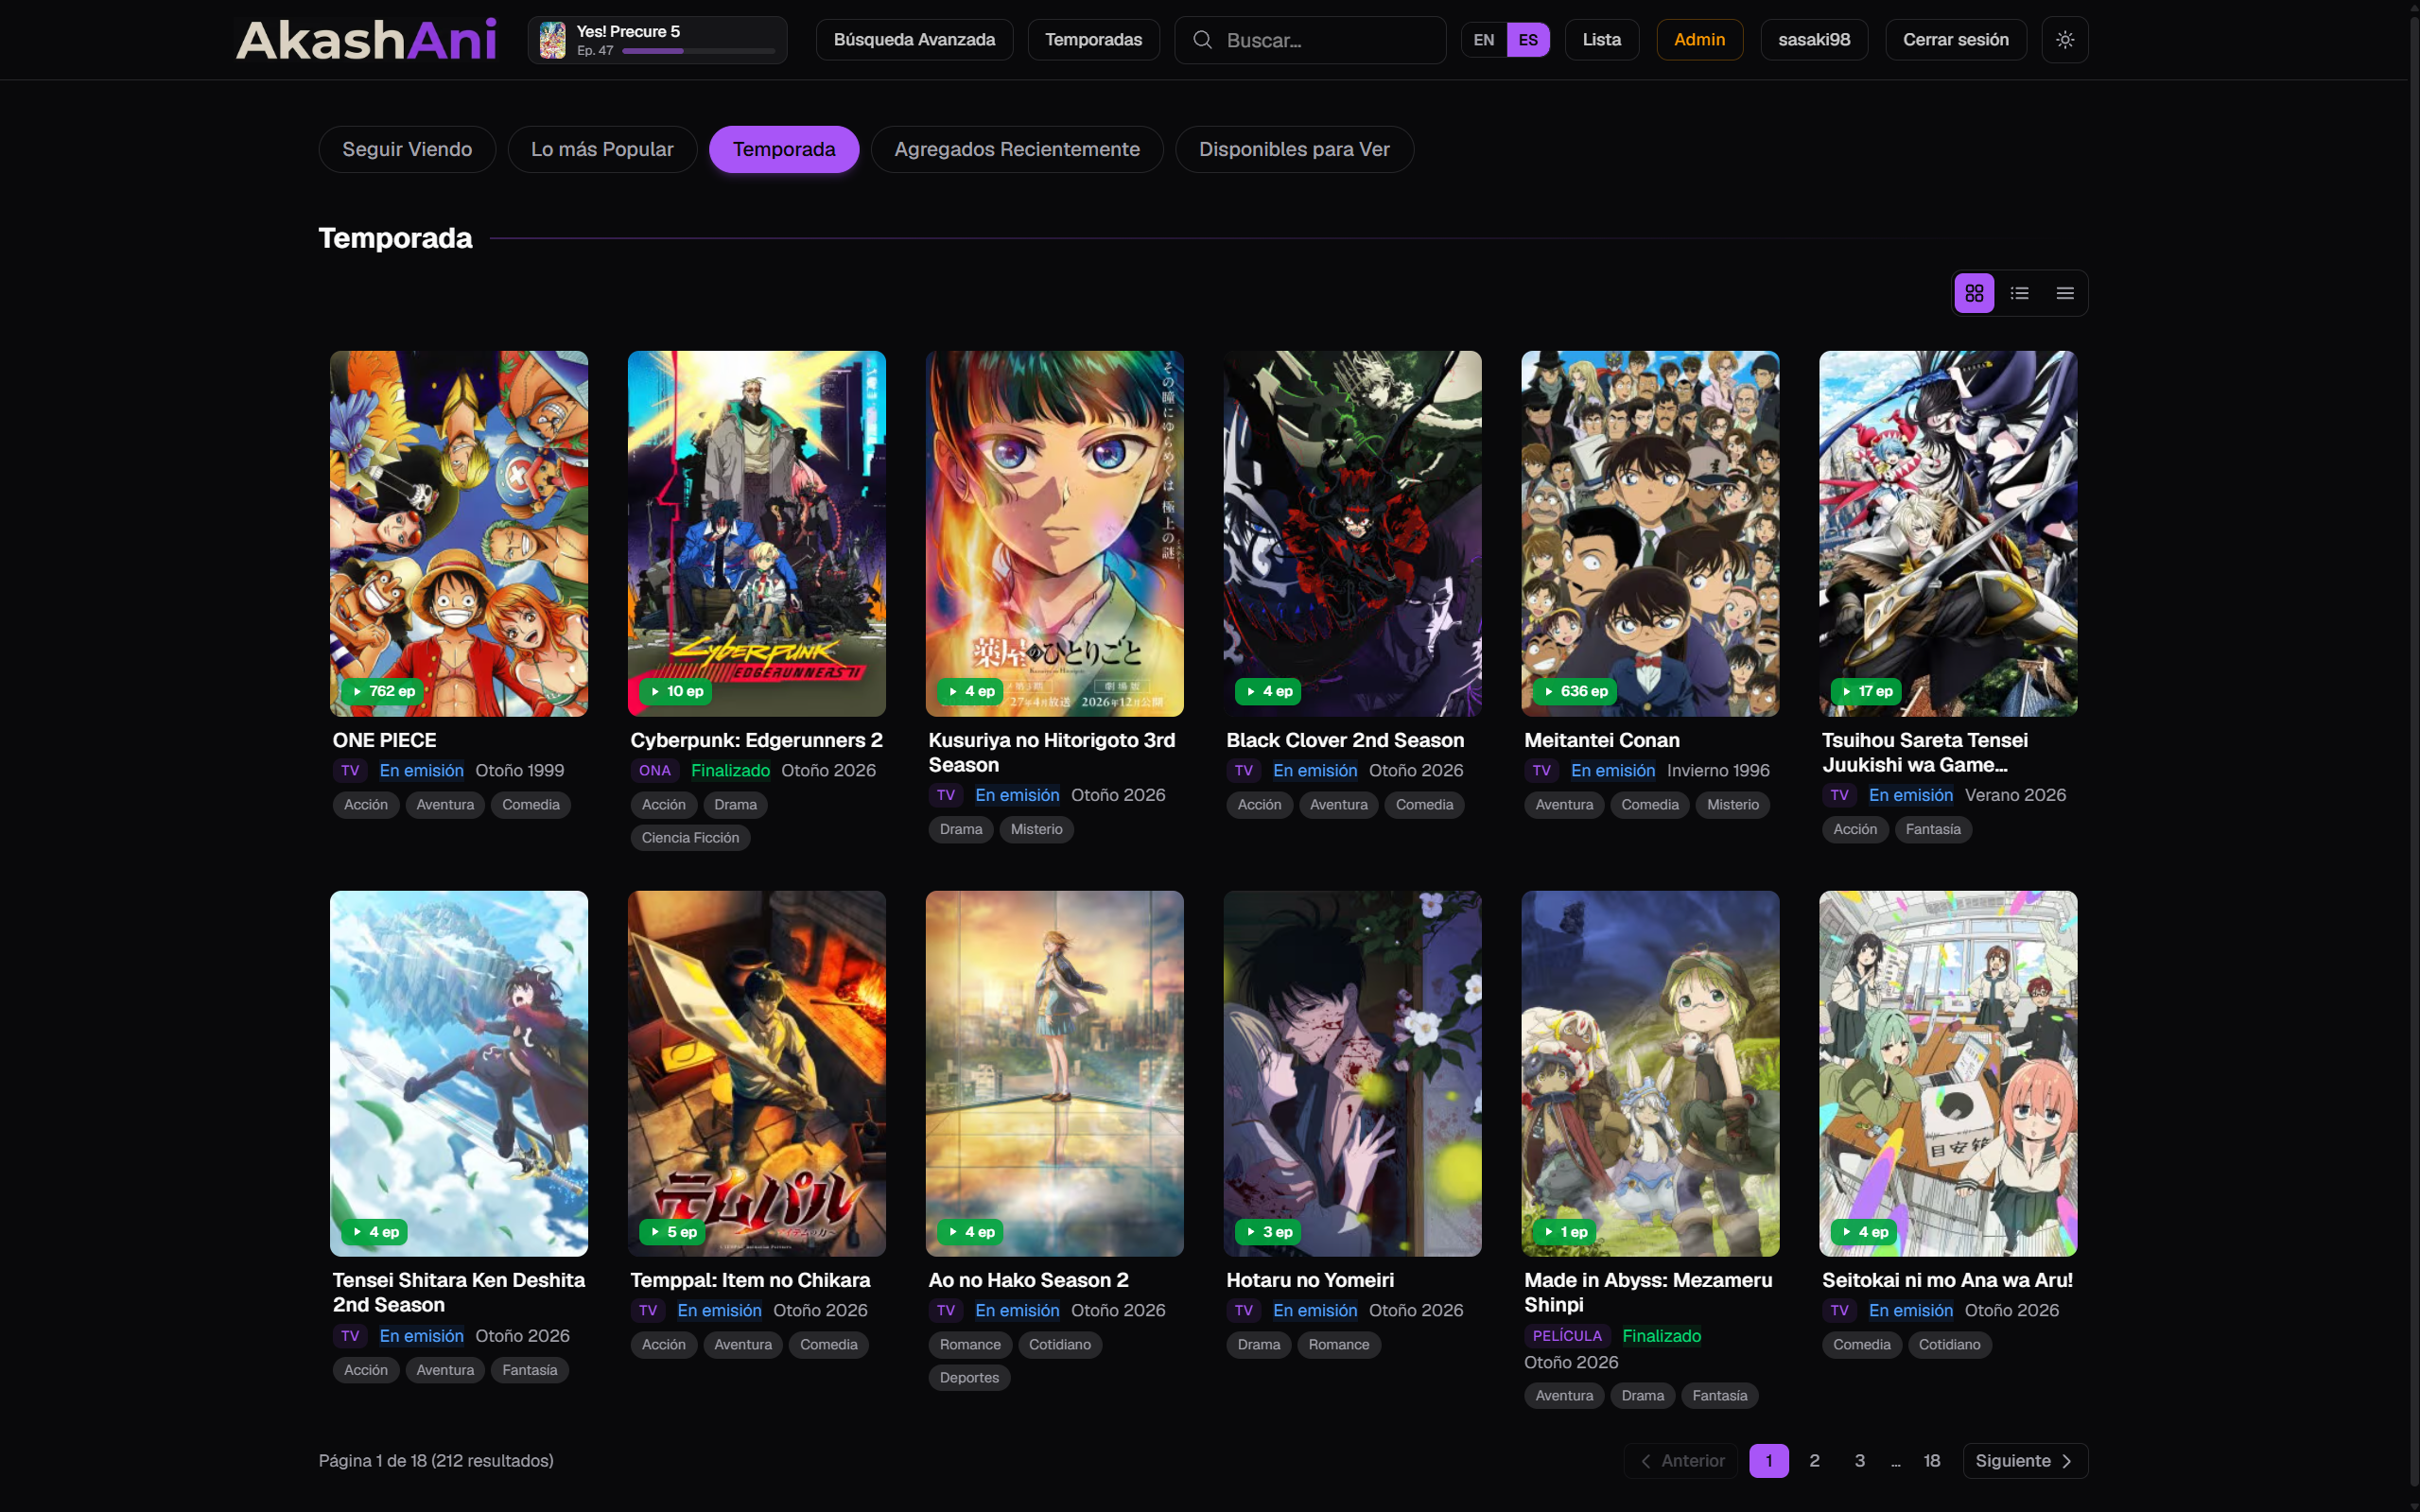Click the 3 ep play badge

click(1268, 1232)
